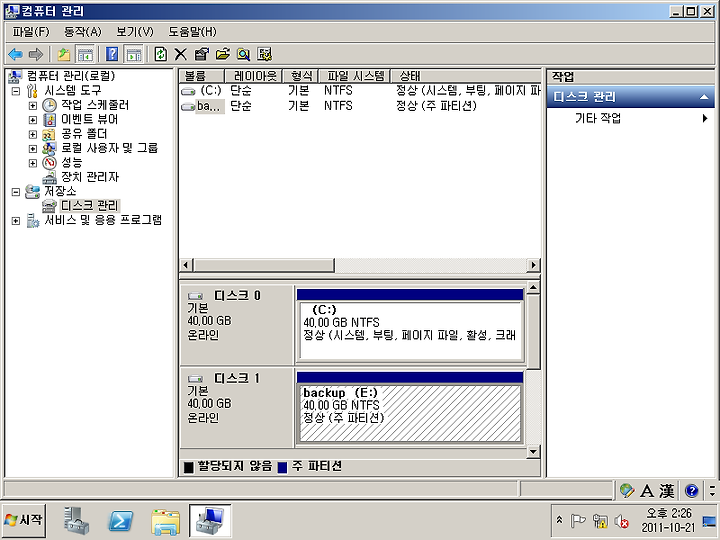
Task: Open the 보기(V) menu
Action: coord(135,32)
